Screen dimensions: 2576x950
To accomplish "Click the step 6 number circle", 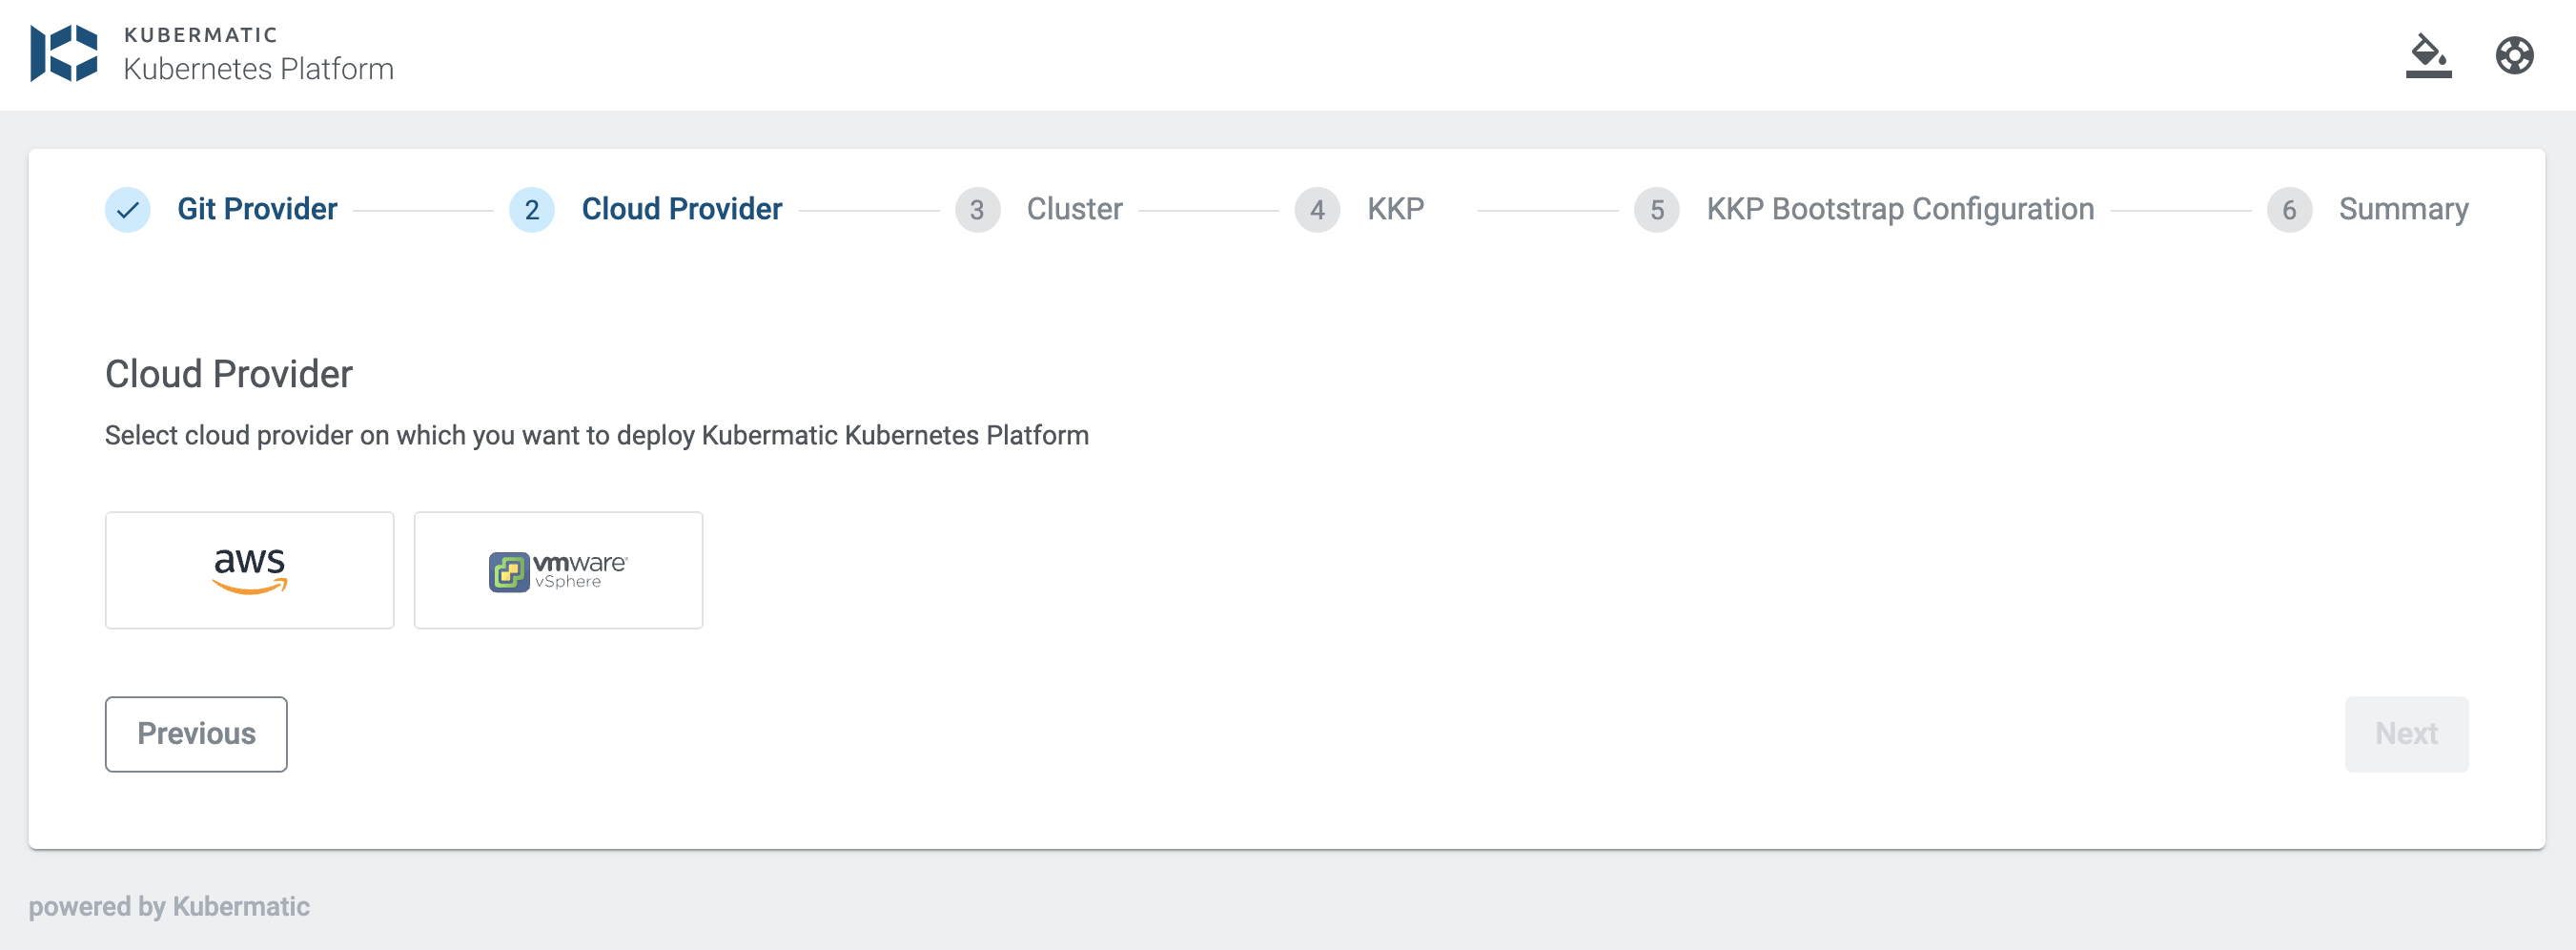I will [2289, 210].
